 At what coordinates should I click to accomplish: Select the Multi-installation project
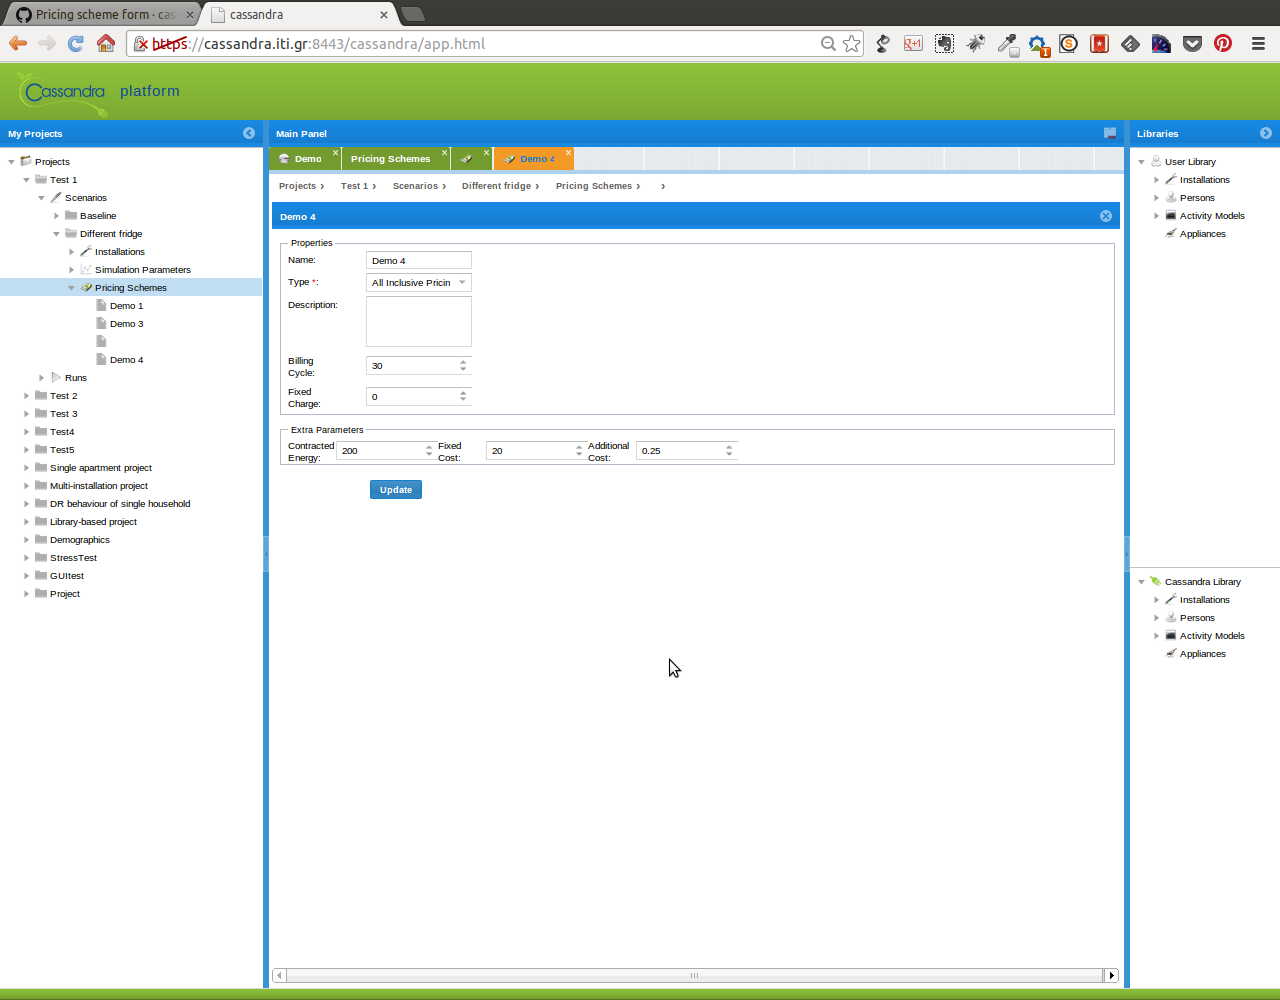tap(99, 486)
